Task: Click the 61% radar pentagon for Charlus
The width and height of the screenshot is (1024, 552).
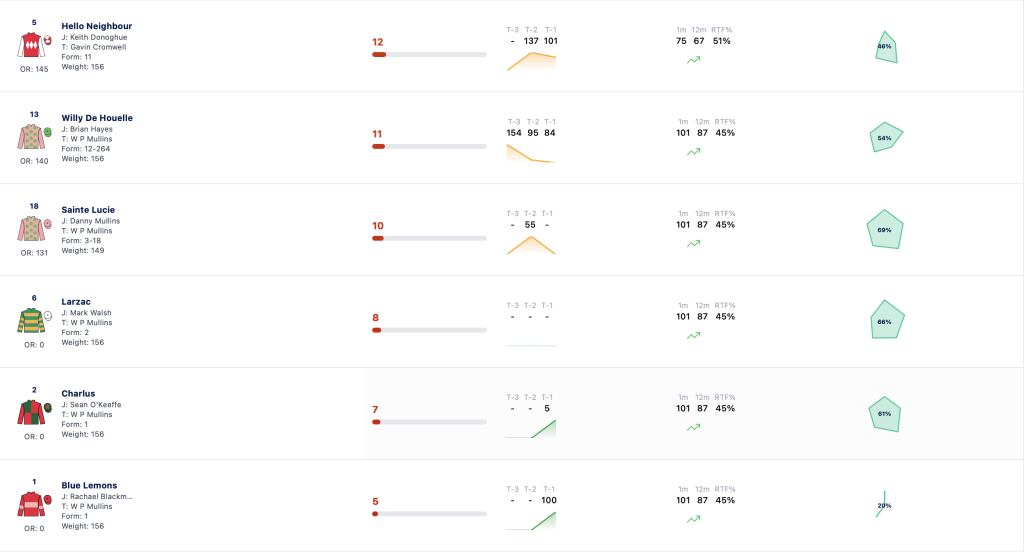Action: point(884,414)
